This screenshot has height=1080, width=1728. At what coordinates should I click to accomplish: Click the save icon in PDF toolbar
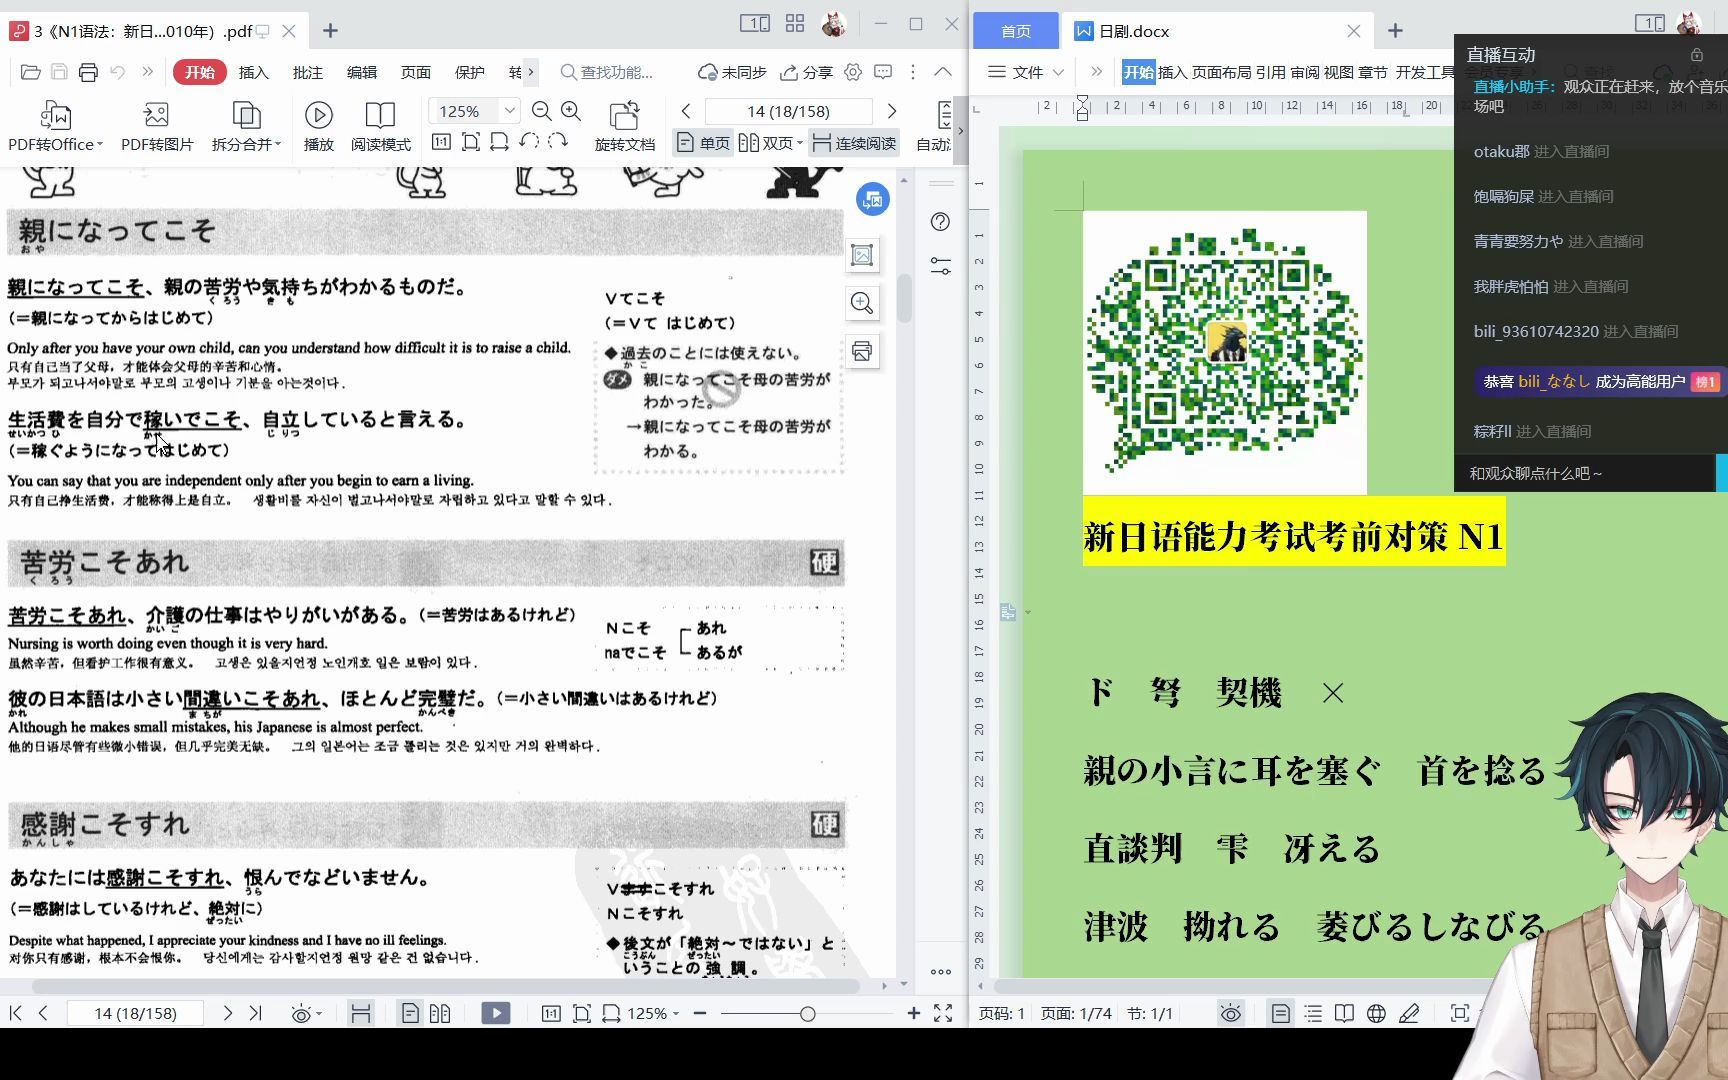click(59, 72)
